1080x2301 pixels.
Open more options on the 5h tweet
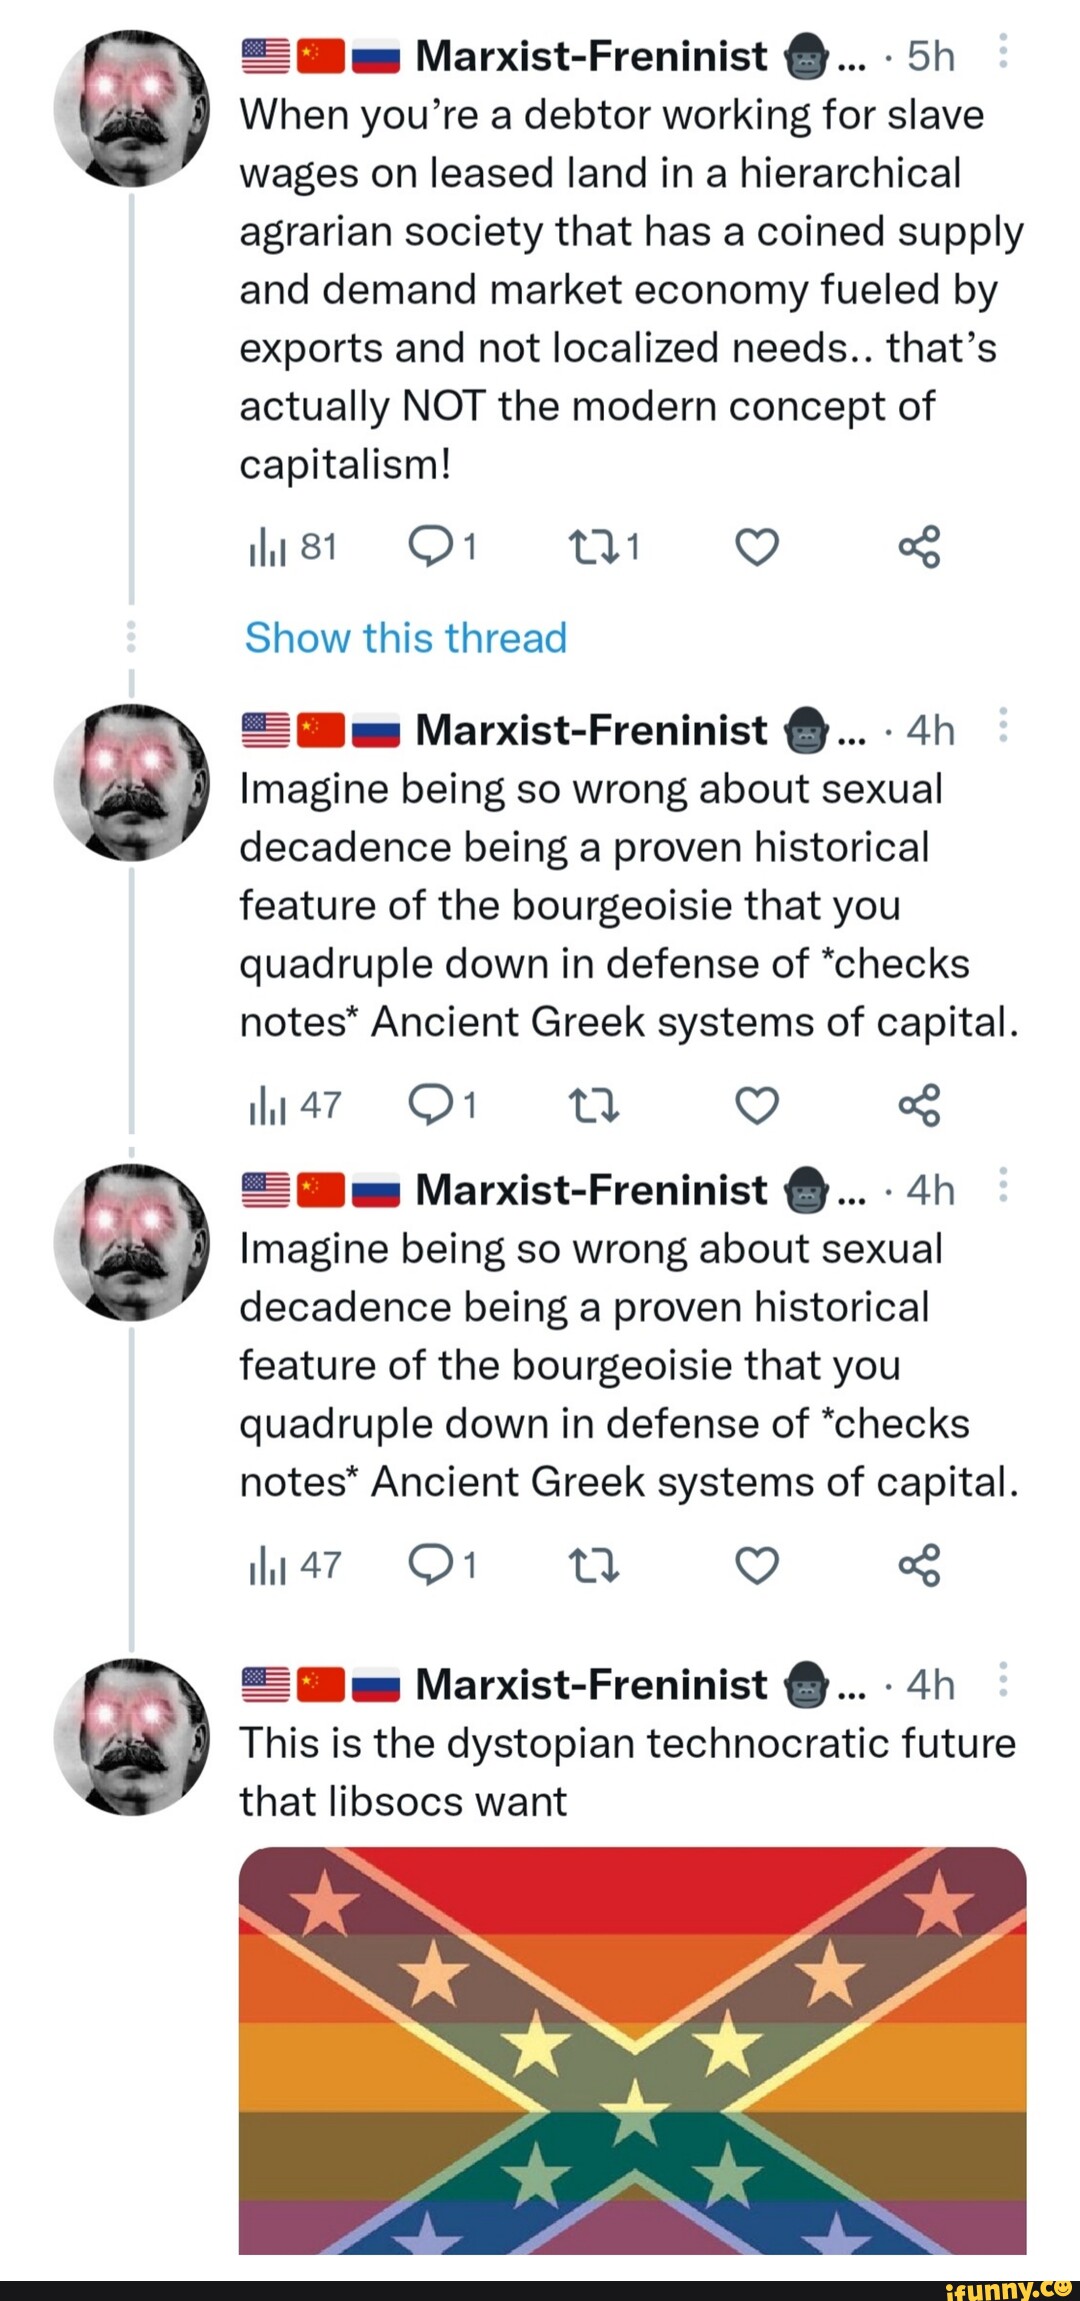[1004, 53]
